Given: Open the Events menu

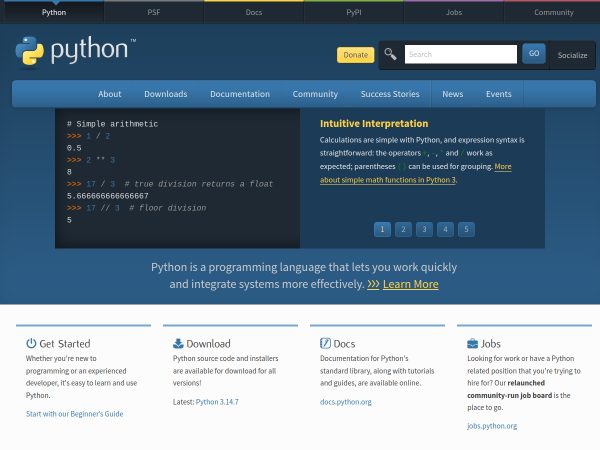Looking at the screenshot, I should [x=499, y=94].
